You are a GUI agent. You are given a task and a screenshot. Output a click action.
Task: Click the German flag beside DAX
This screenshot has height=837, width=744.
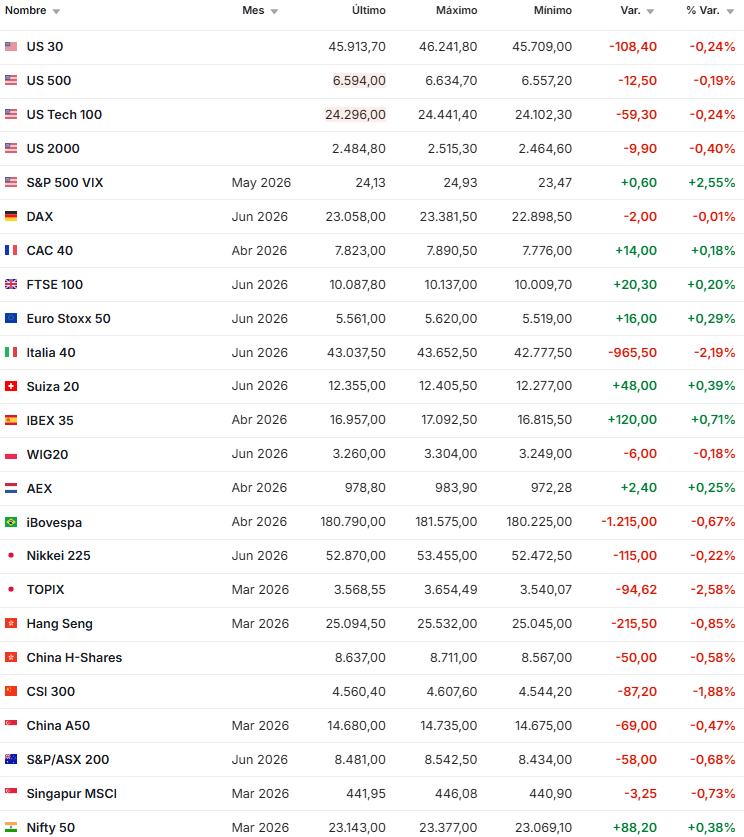click(x=12, y=216)
